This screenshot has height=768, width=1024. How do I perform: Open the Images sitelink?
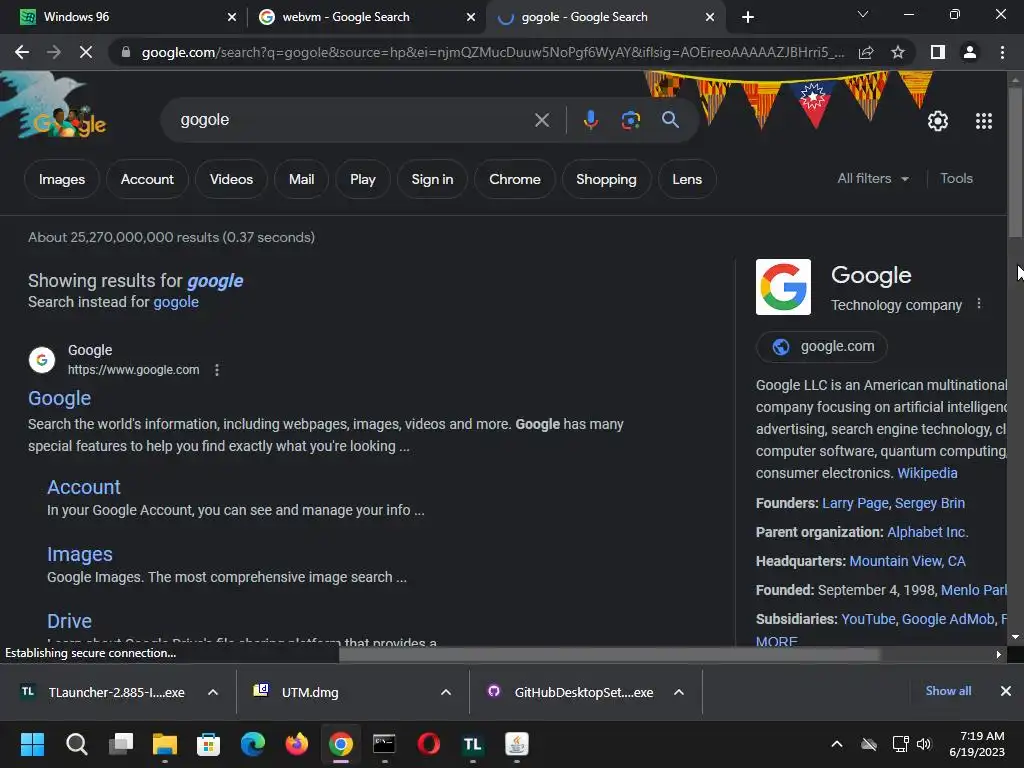coord(80,554)
